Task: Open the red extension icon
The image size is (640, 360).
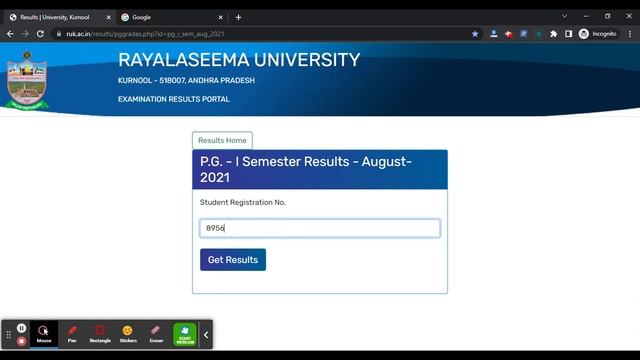Action: pyautogui.click(x=509, y=34)
